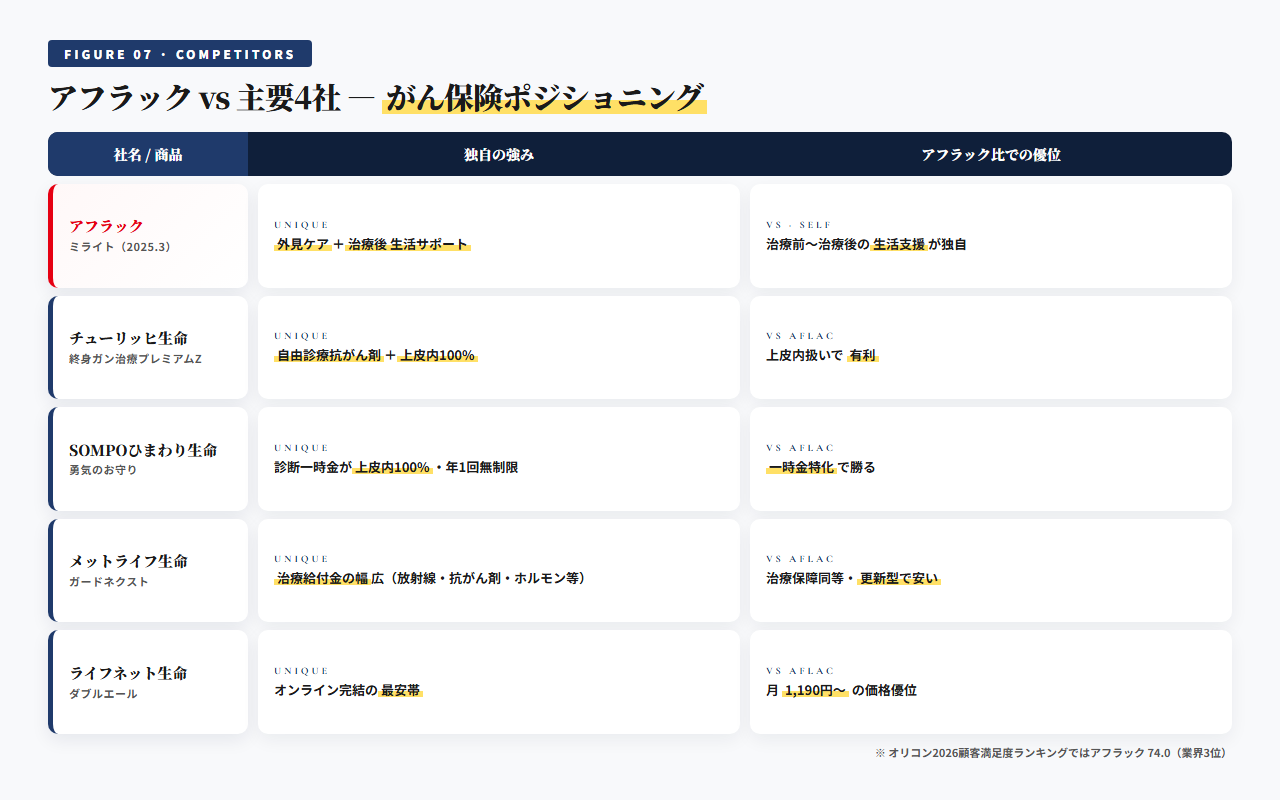Select the SOMPOひまわり生命 勇気のお守り card
This screenshot has width=1280, height=800.
click(147, 458)
